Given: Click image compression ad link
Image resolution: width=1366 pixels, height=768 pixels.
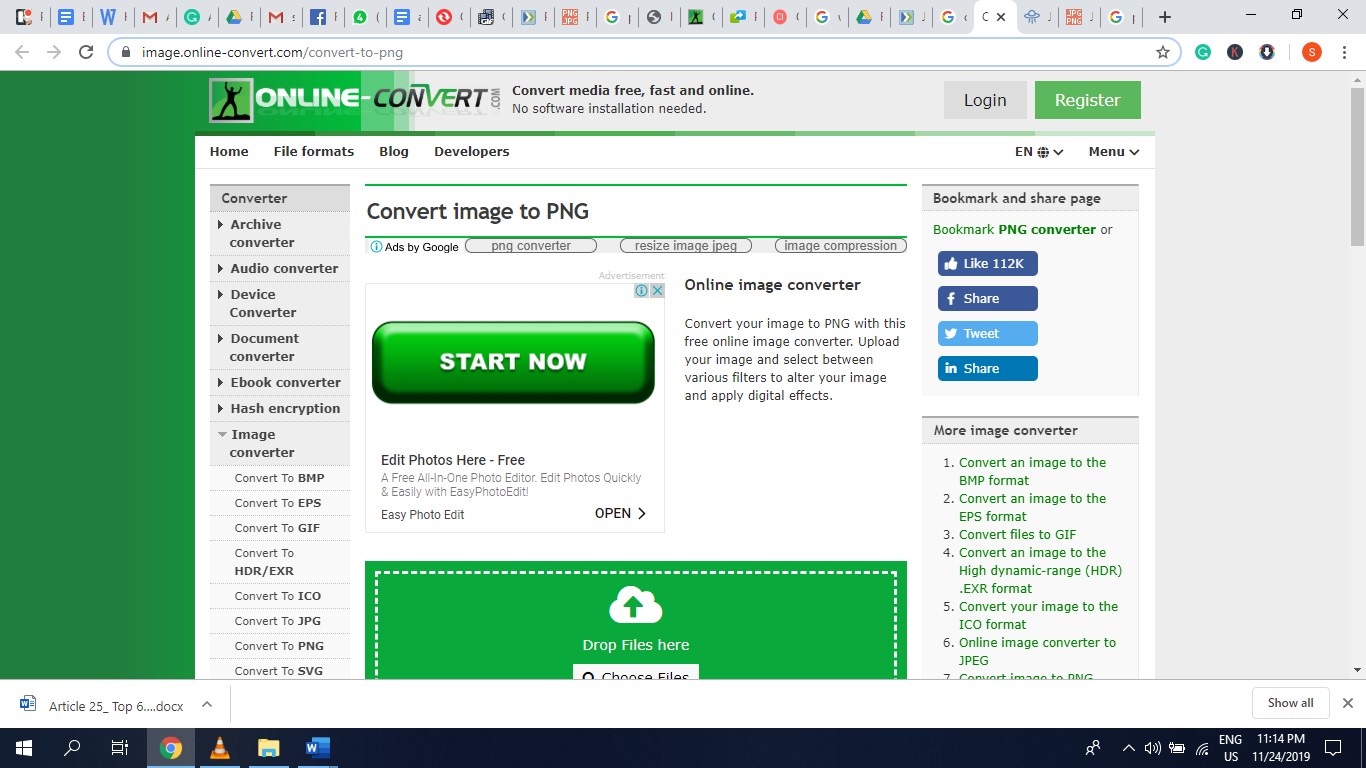Looking at the screenshot, I should (x=841, y=246).
